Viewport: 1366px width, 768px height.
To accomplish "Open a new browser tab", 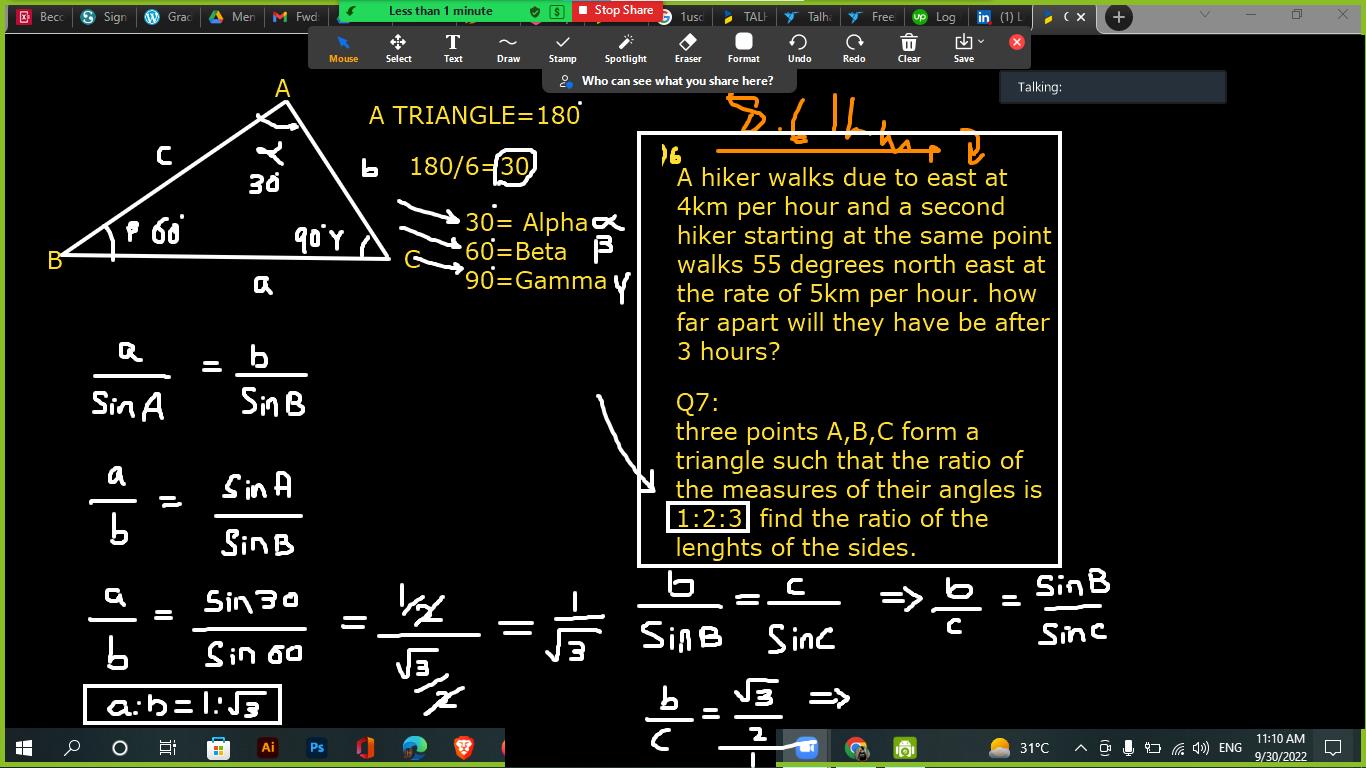I will (1118, 17).
